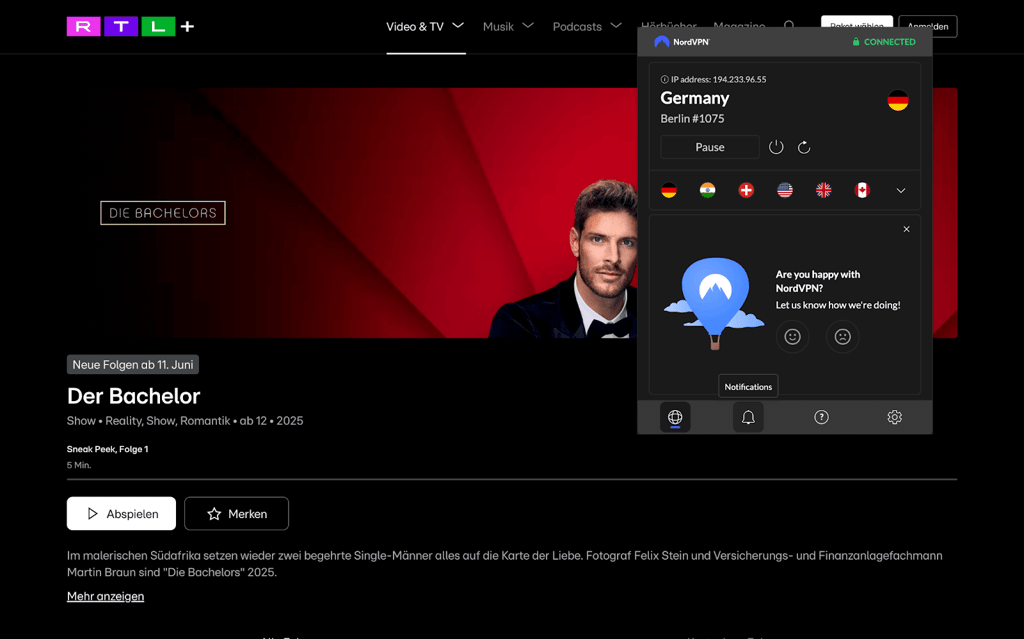1024x639 pixels.
Task: Select the Canada flag quick connect
Action: point(862,190)
